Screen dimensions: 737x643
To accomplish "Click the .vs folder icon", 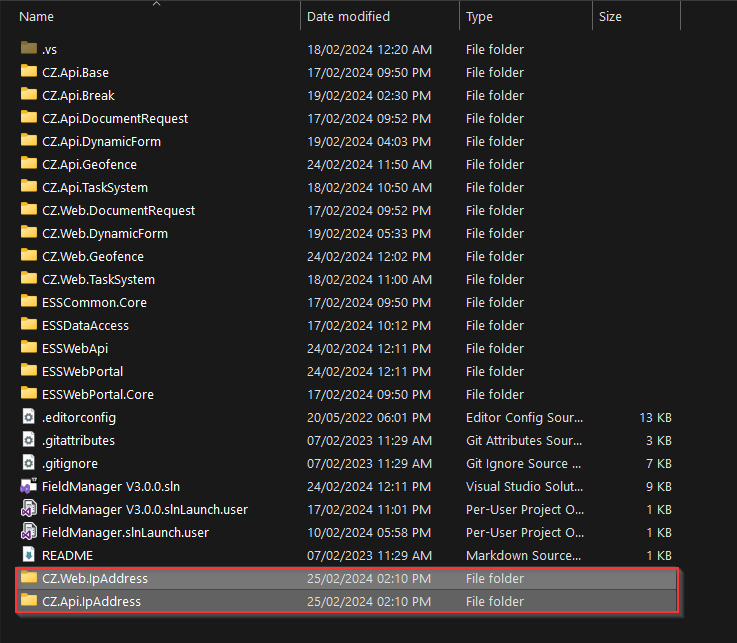I will coord(29,48).
